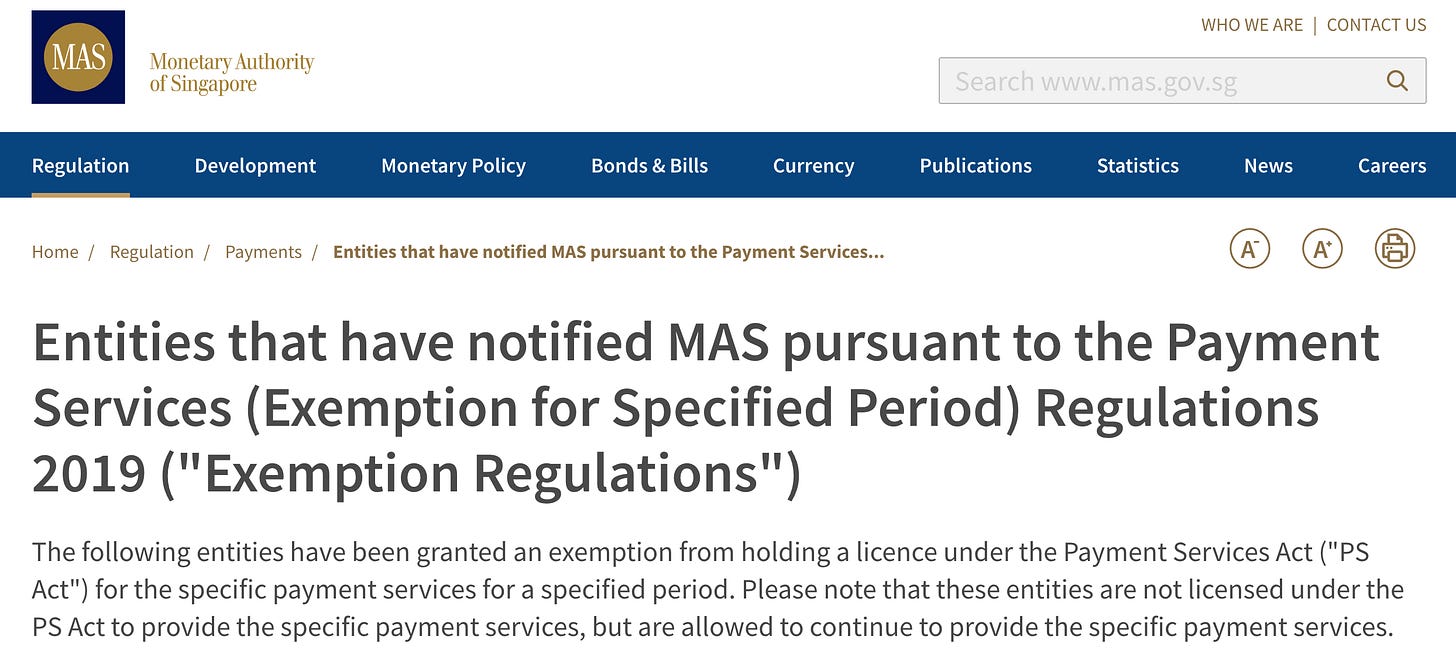Open the Development menu
Image resolution: width=1456 pixels, height=668 pixels.
[x=255, y=166]
